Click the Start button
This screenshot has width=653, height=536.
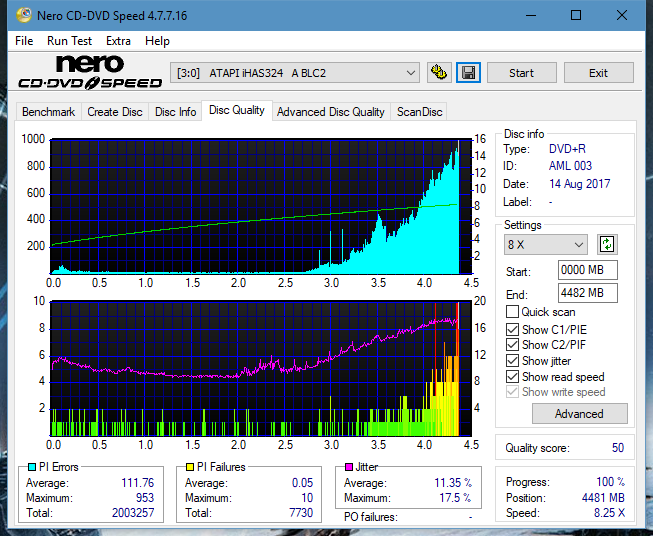(x=521, y=73)
